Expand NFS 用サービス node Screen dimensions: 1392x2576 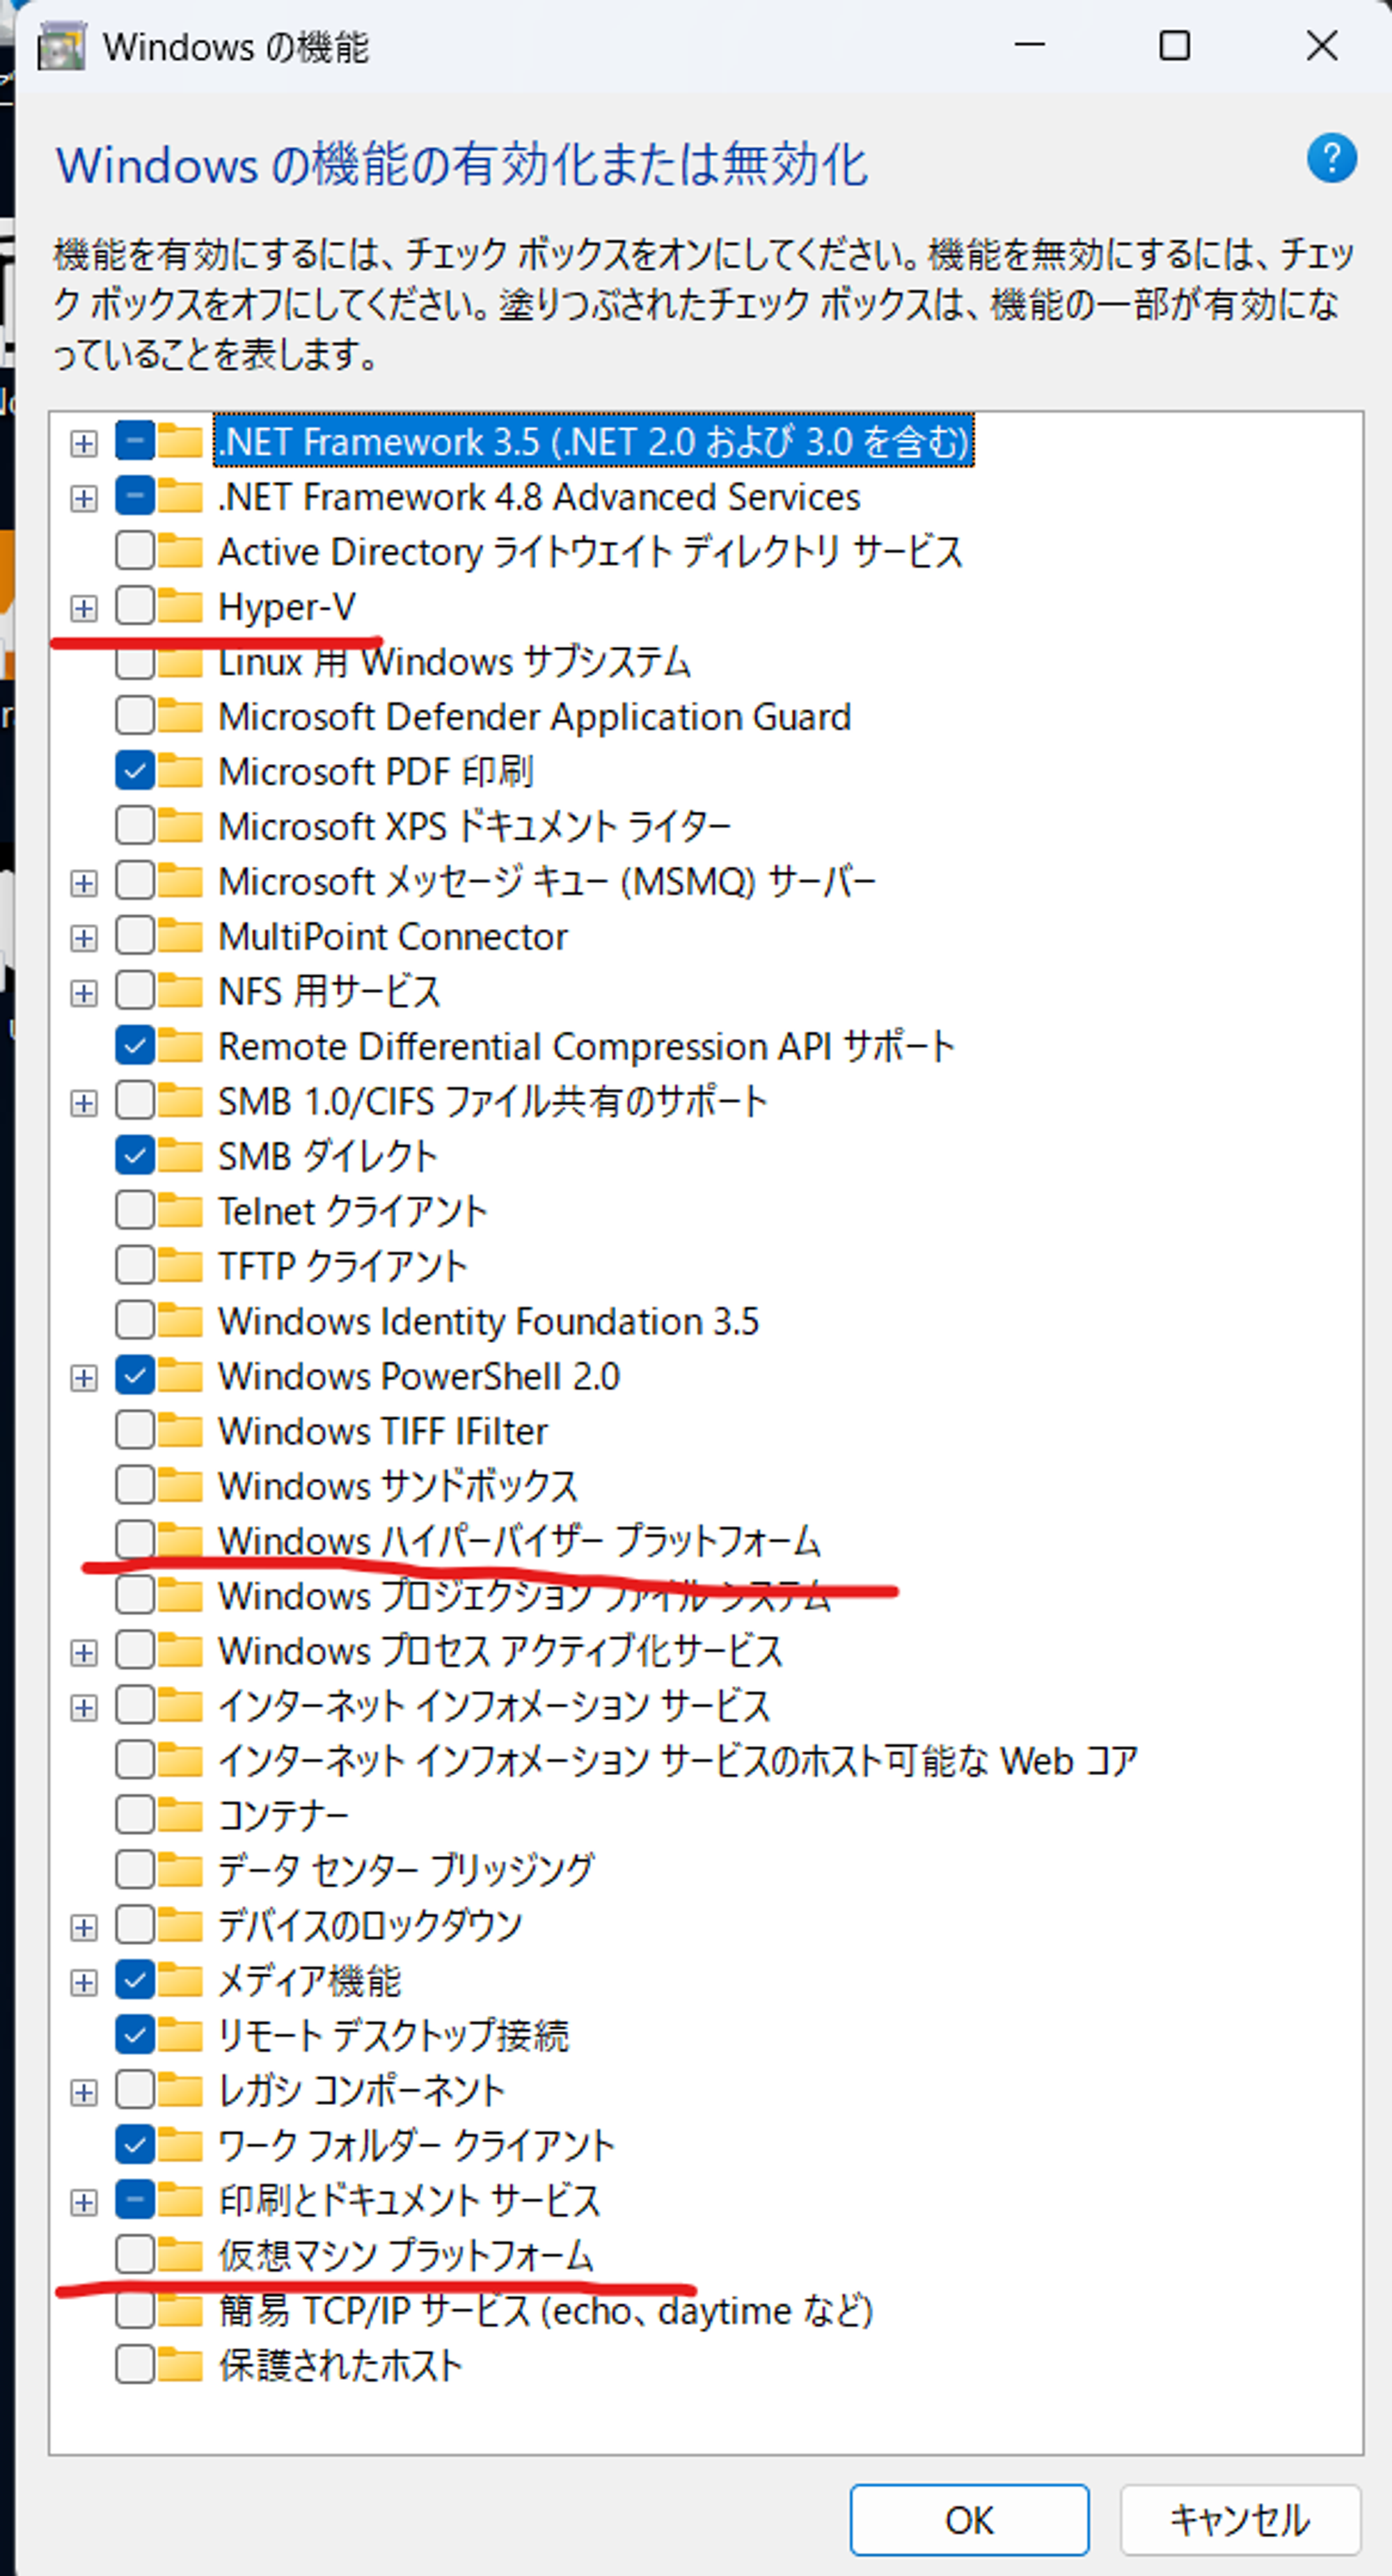point(84,993)
